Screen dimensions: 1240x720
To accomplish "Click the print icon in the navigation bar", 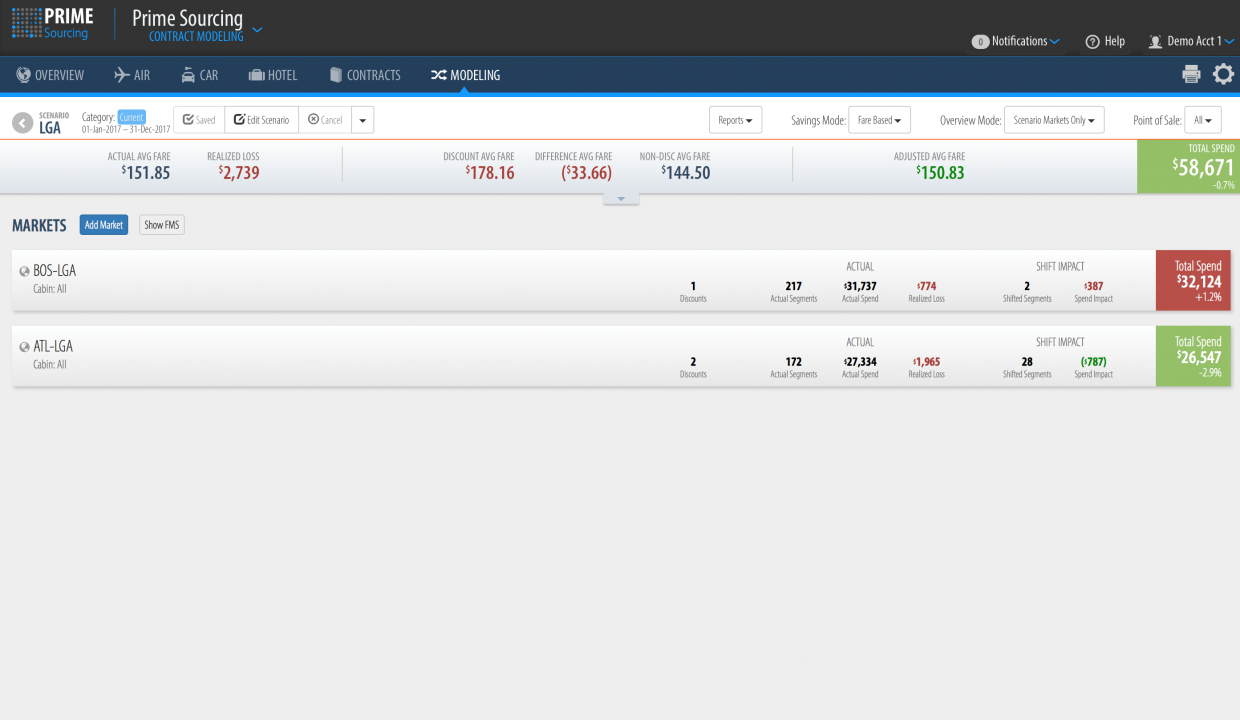I will pos(1191,74).
